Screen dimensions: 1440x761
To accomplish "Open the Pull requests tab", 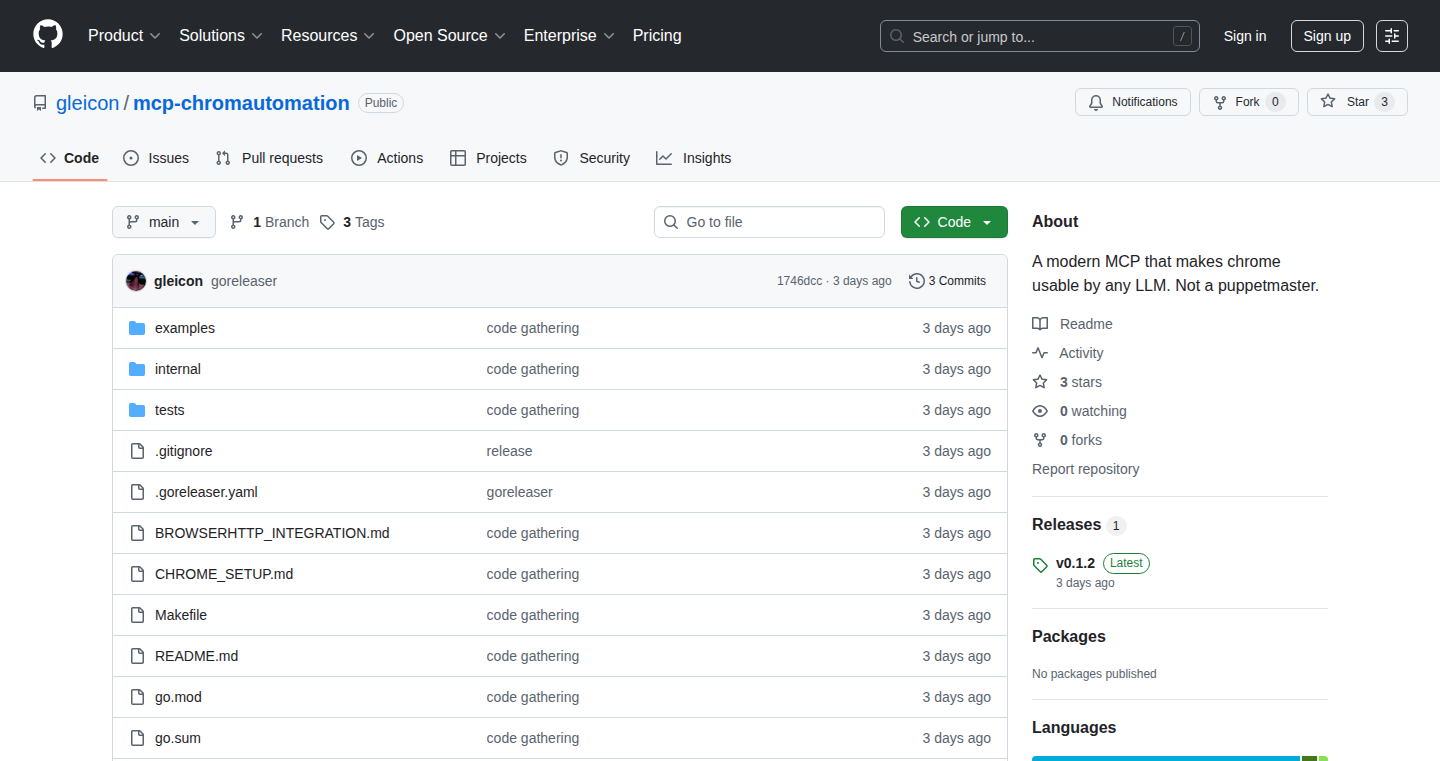I will pyautogui.click(x=269, y=158).
